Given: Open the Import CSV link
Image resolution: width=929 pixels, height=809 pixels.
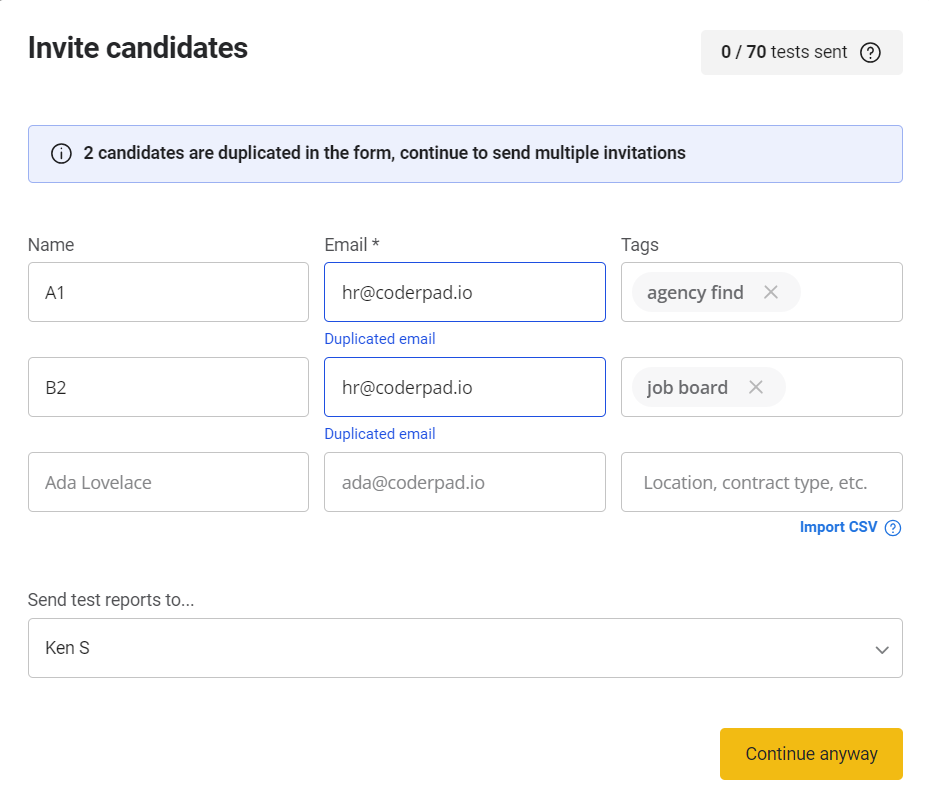Looking at the screenshot, I should click(x=838, y=527).
